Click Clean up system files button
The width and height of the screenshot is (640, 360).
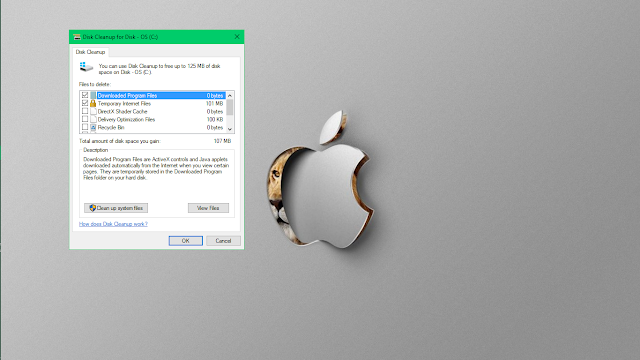click(116, 208)
